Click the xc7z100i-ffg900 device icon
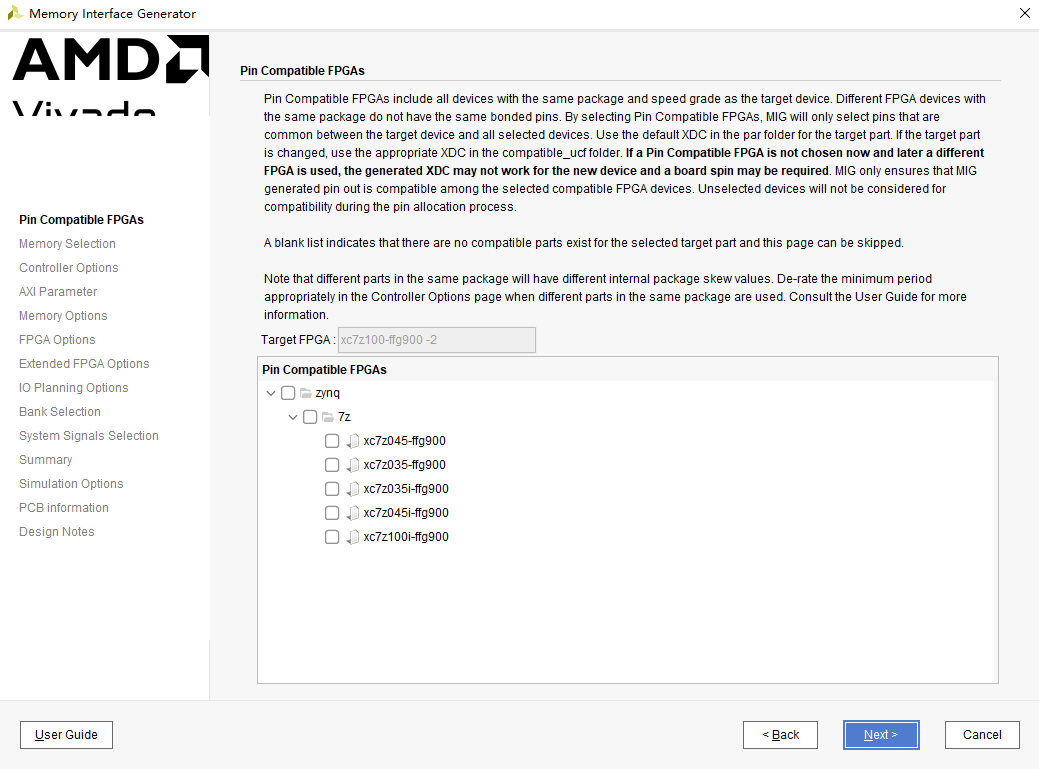 click(x=353, y=537)
